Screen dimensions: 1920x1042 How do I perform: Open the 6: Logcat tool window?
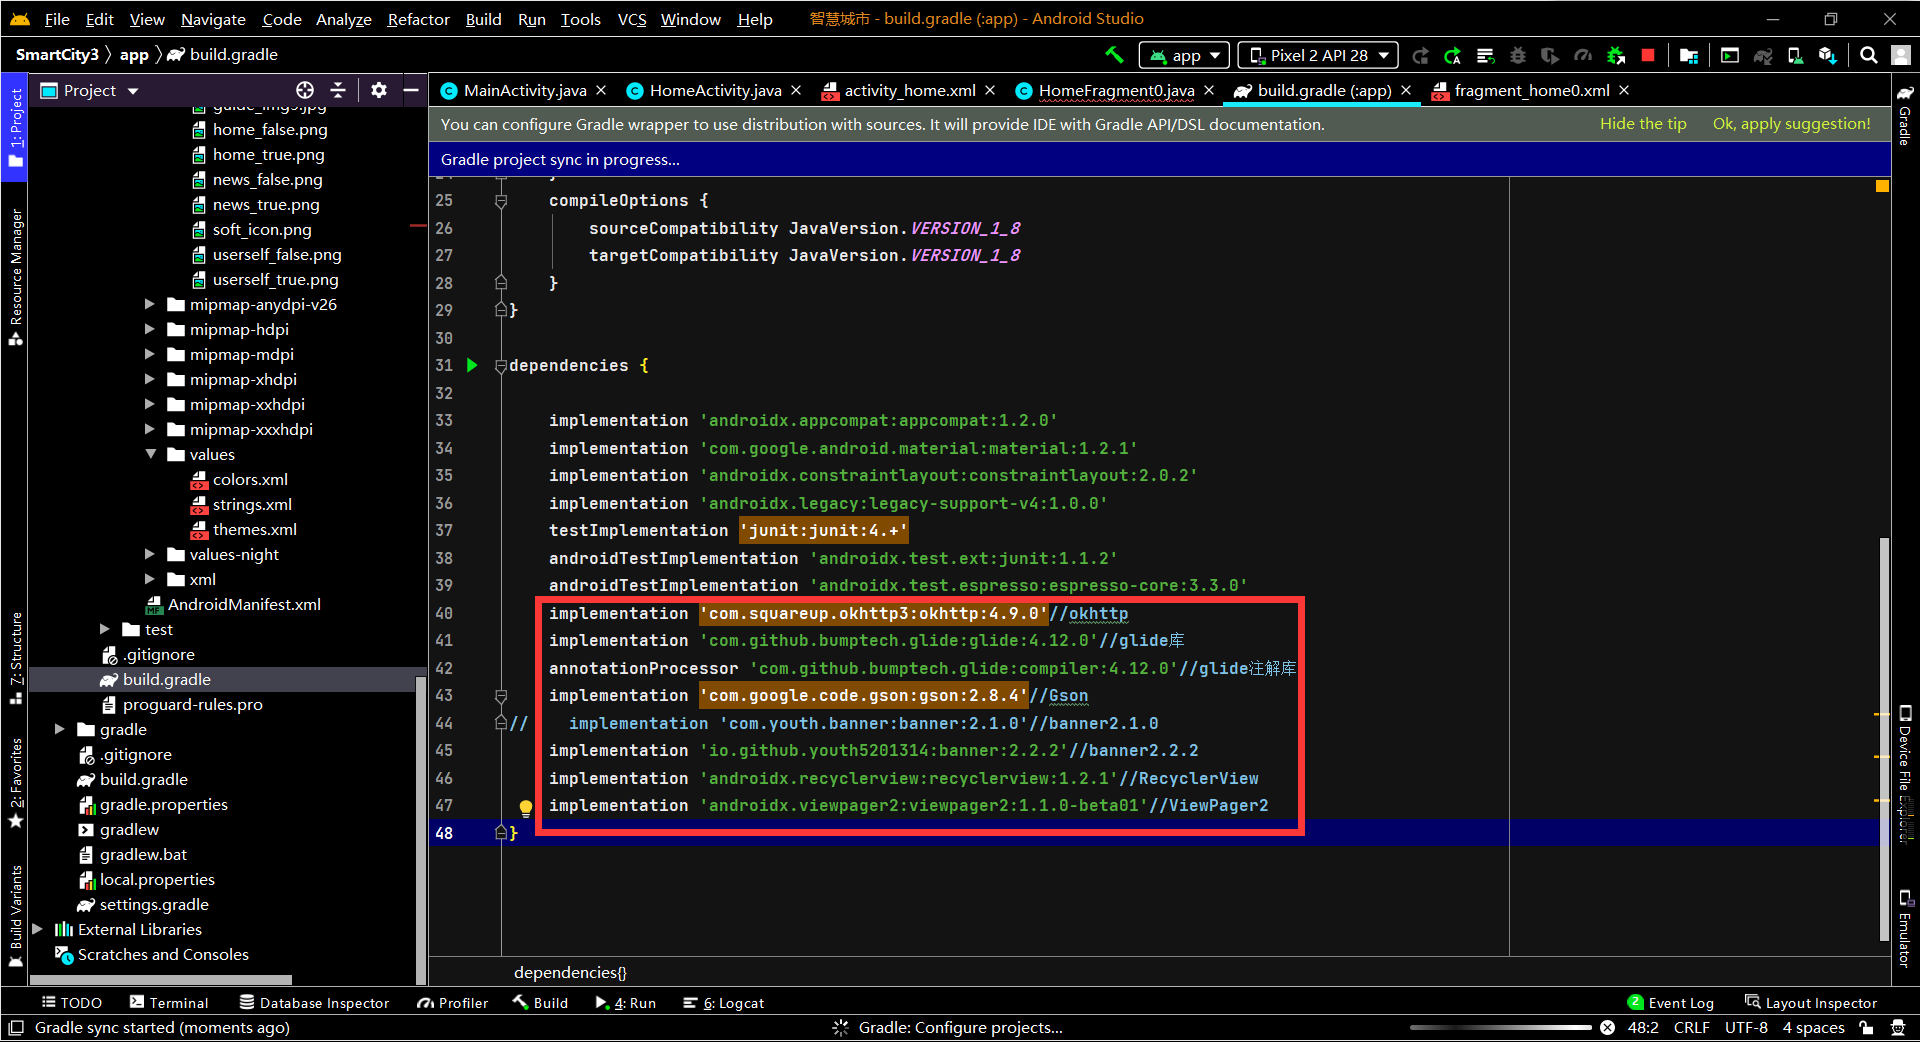(723, 1003)
